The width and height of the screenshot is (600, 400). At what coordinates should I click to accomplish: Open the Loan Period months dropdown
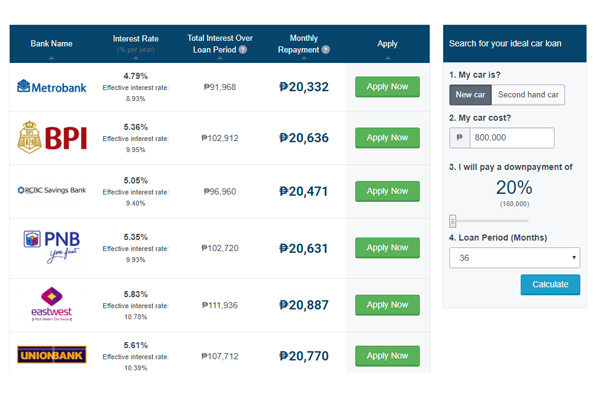[x=515, y=258]
